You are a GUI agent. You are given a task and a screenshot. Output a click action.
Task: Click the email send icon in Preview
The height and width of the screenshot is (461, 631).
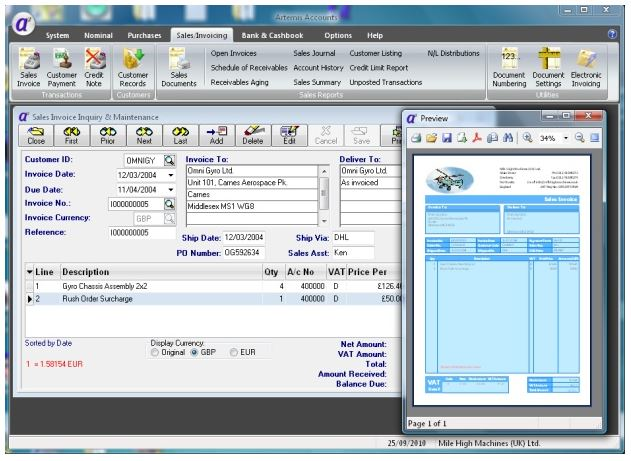click(x=493, y=138)
